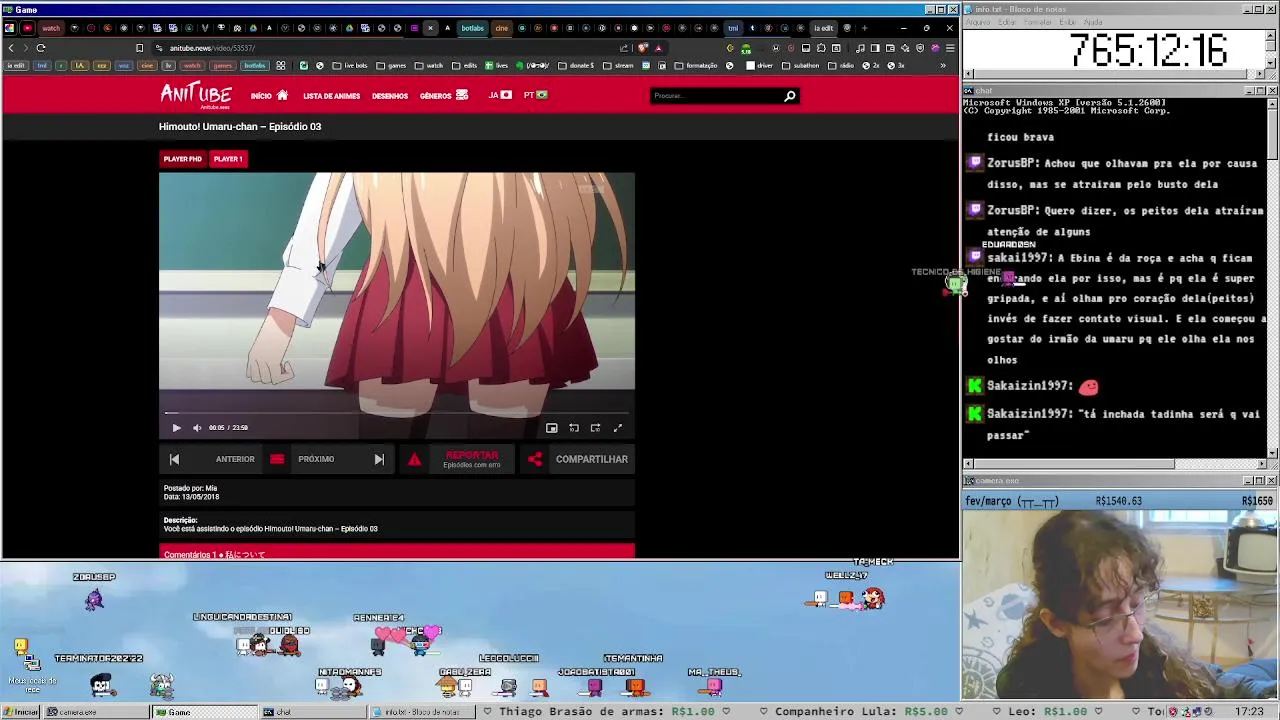This screenshot has width=1280, height=720.
Task: Open the browser hamburger menu
Action: tap(950, 48)
